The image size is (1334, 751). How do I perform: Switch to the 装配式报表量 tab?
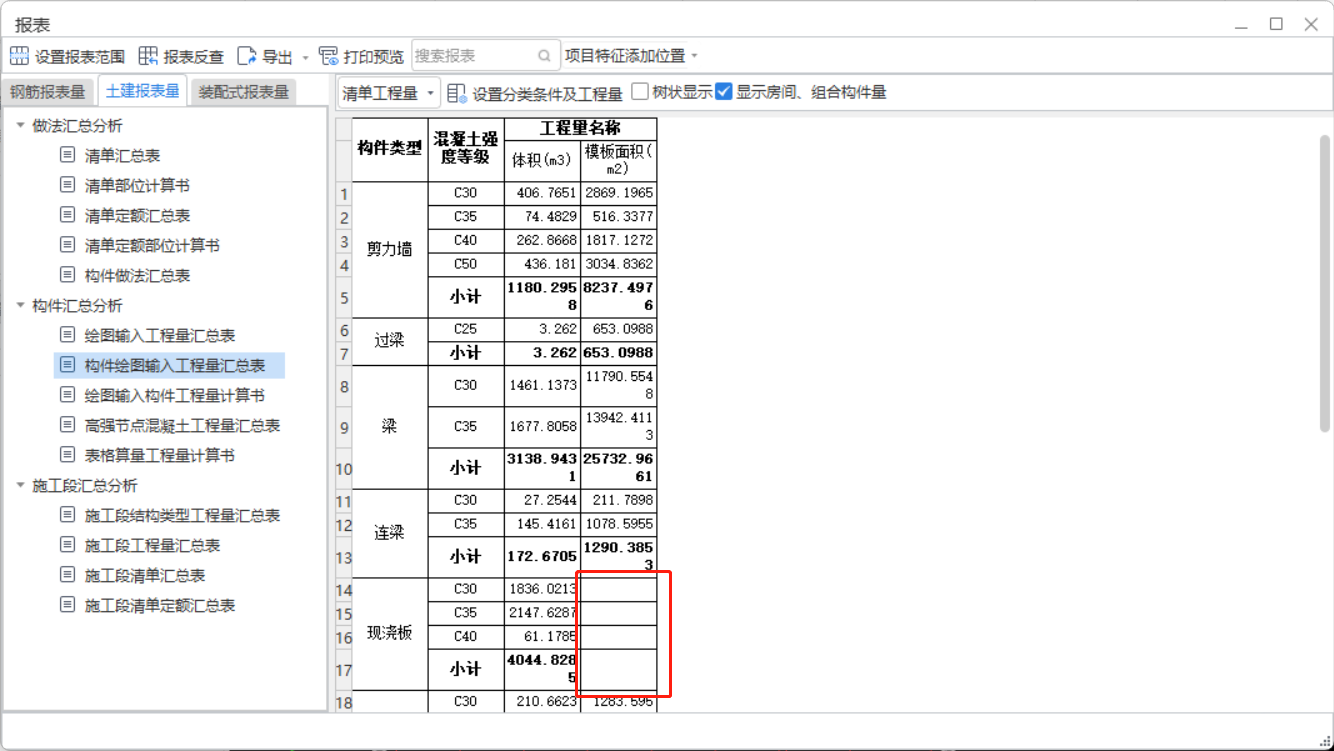tap(244, 92)
